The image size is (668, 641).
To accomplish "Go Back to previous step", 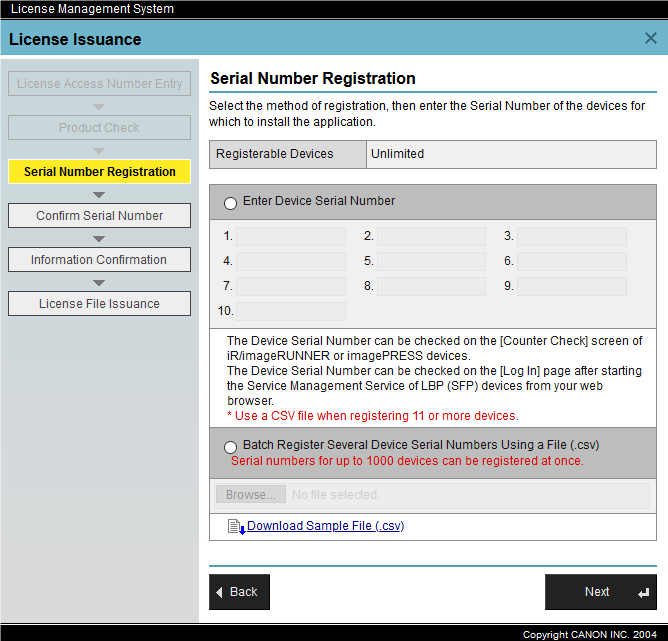I will click(239, 592).
